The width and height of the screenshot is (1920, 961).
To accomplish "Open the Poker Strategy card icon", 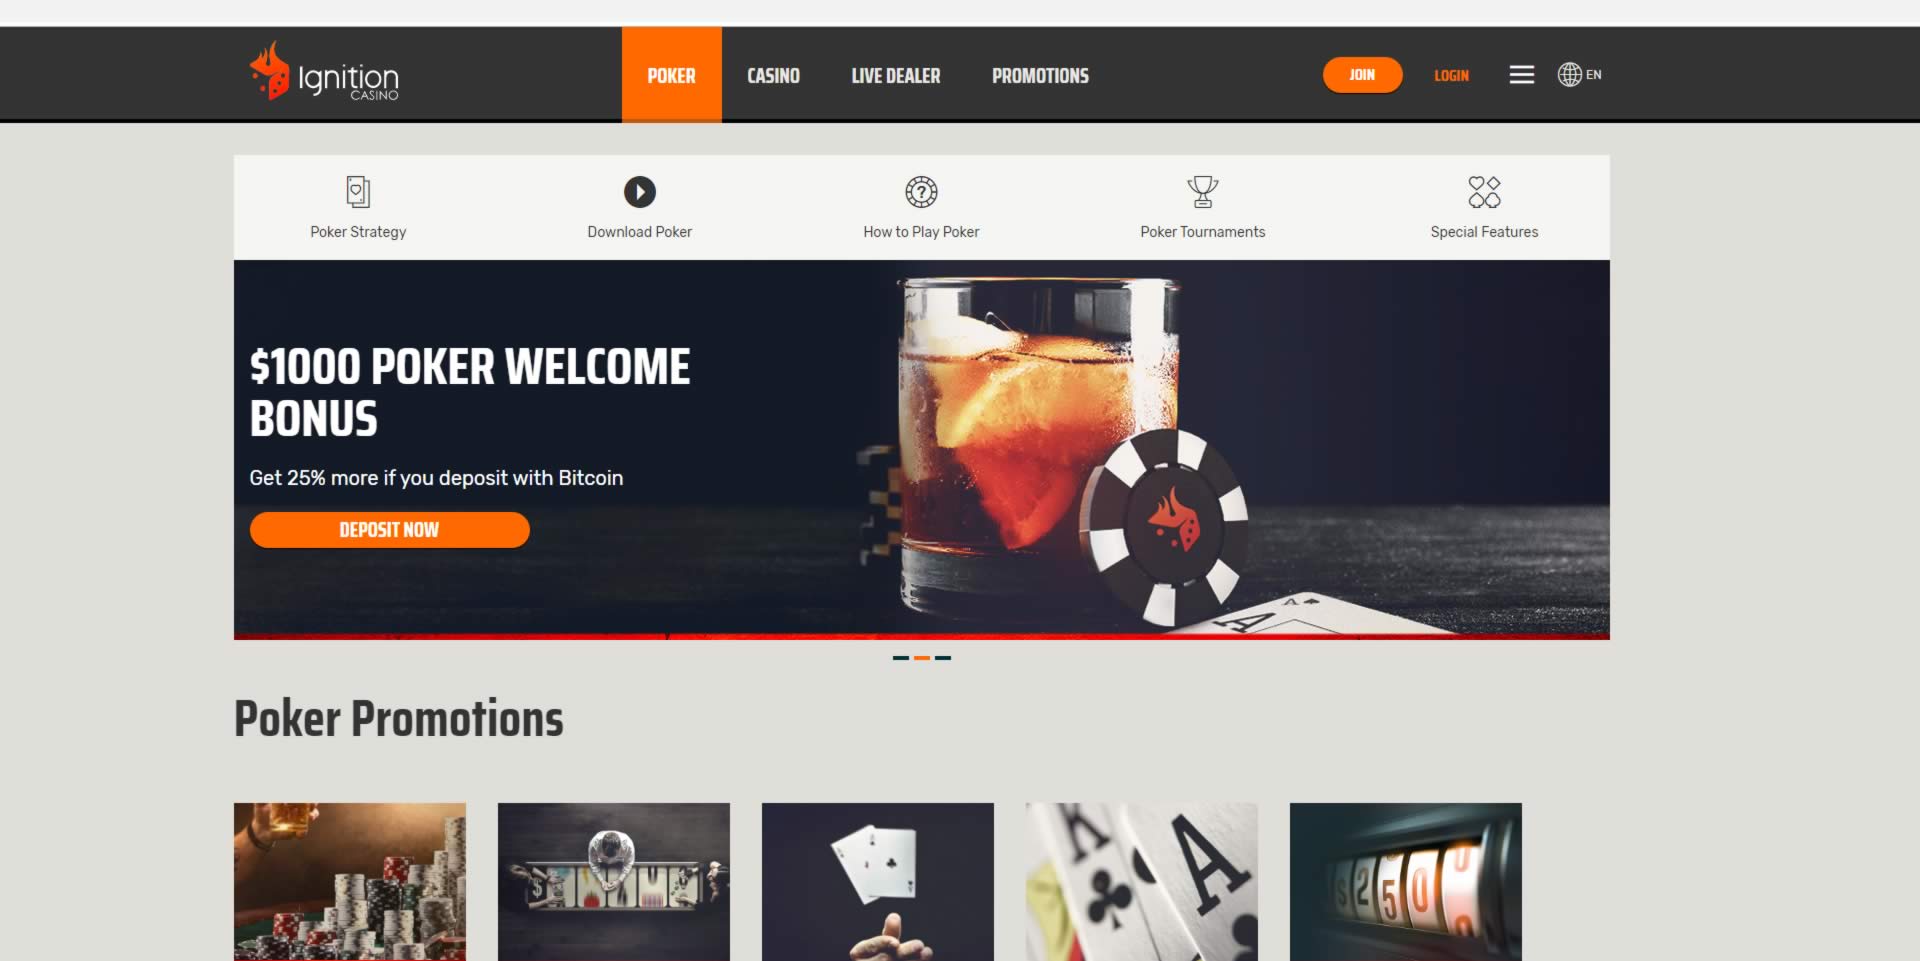I will click(358, 191).
